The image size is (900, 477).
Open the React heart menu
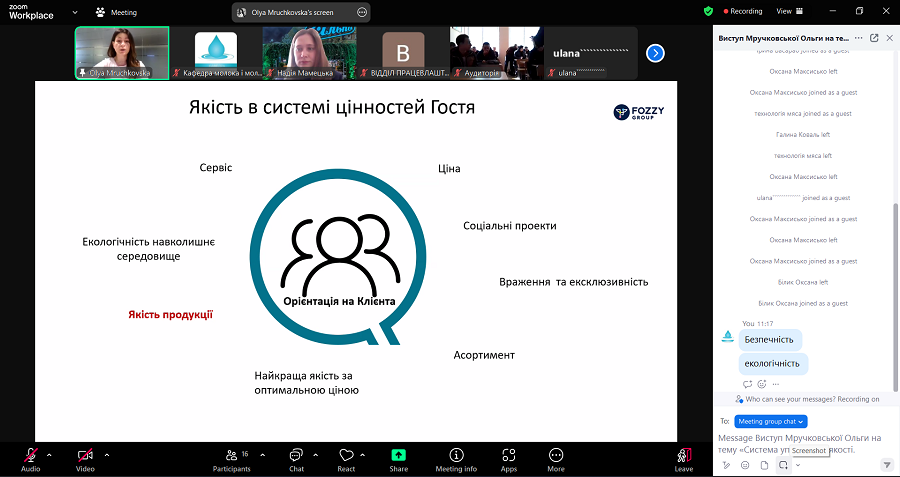[x=346, y=460]
